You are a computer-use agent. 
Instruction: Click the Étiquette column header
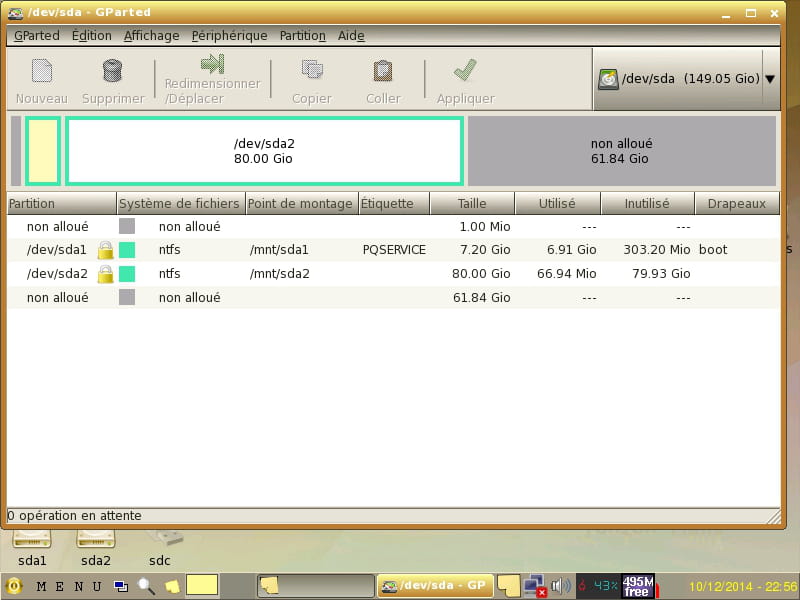pyautogui.click(x=394, y=204)
